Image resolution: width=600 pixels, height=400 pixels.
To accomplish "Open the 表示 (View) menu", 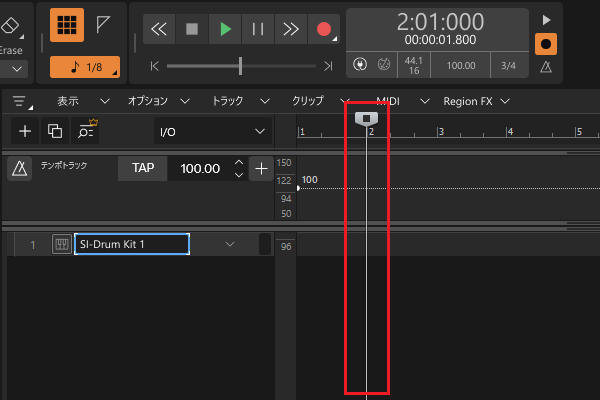I will click(68, 101).
